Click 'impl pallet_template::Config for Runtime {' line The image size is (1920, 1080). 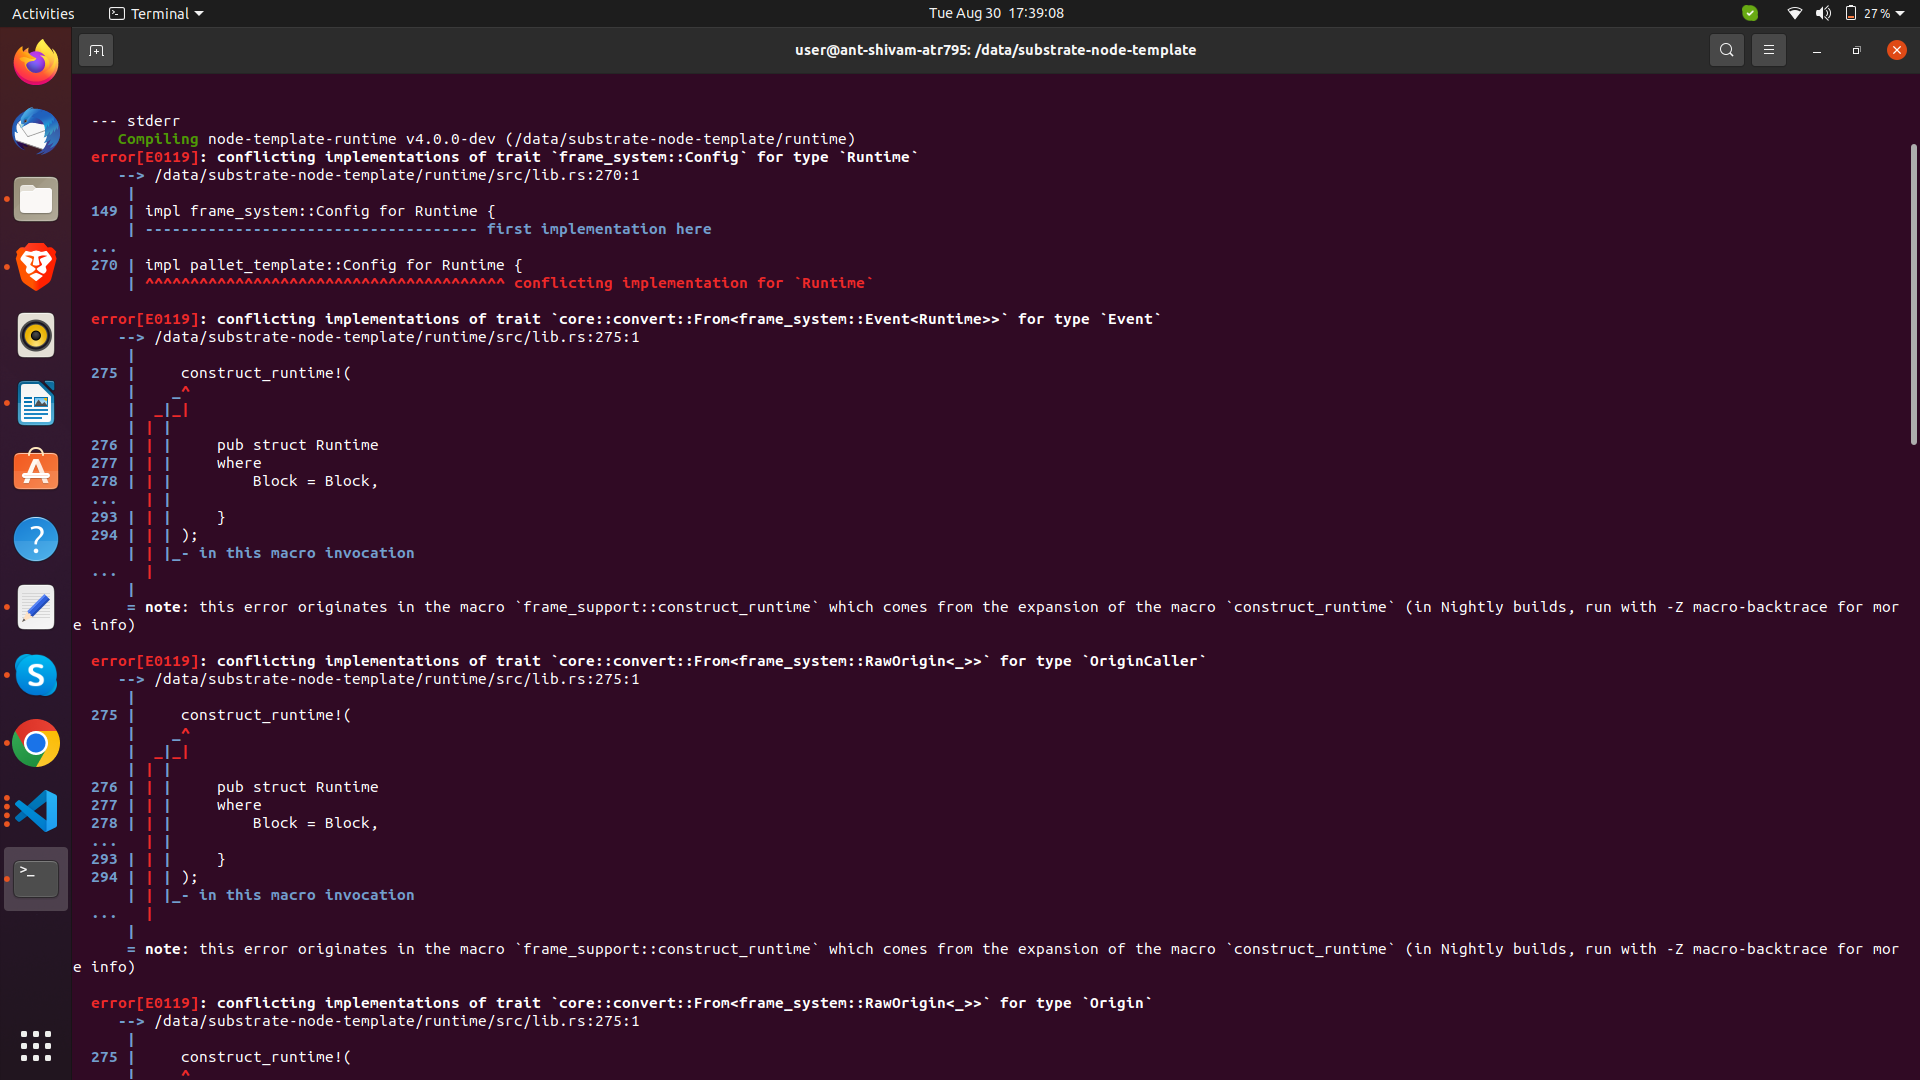pos(334,265)
